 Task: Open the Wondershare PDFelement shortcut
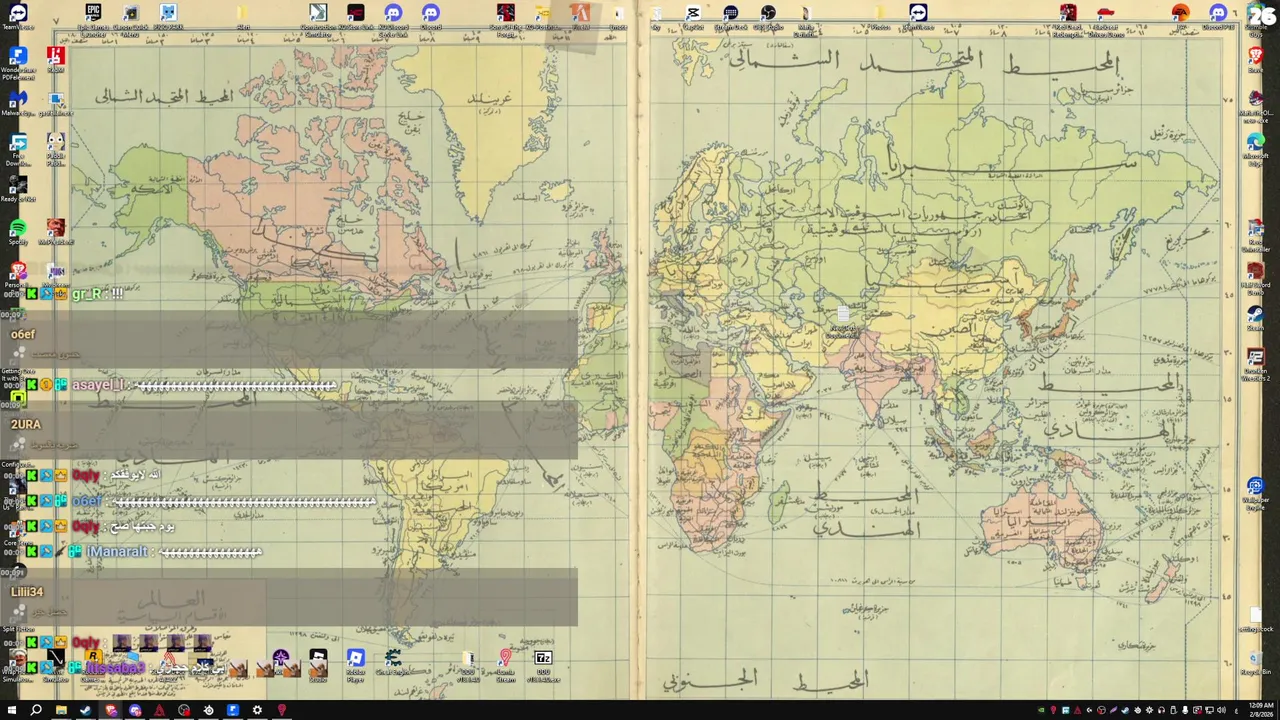coord(17,57)
